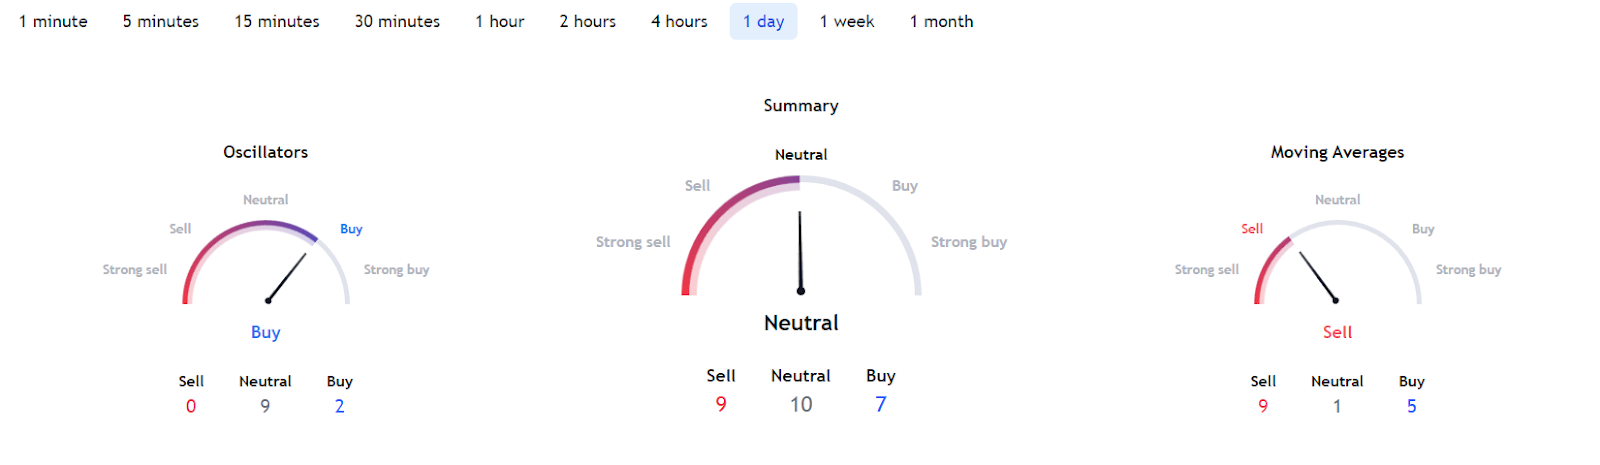Switch to the 1 week timeframe

tap(847, 21)
